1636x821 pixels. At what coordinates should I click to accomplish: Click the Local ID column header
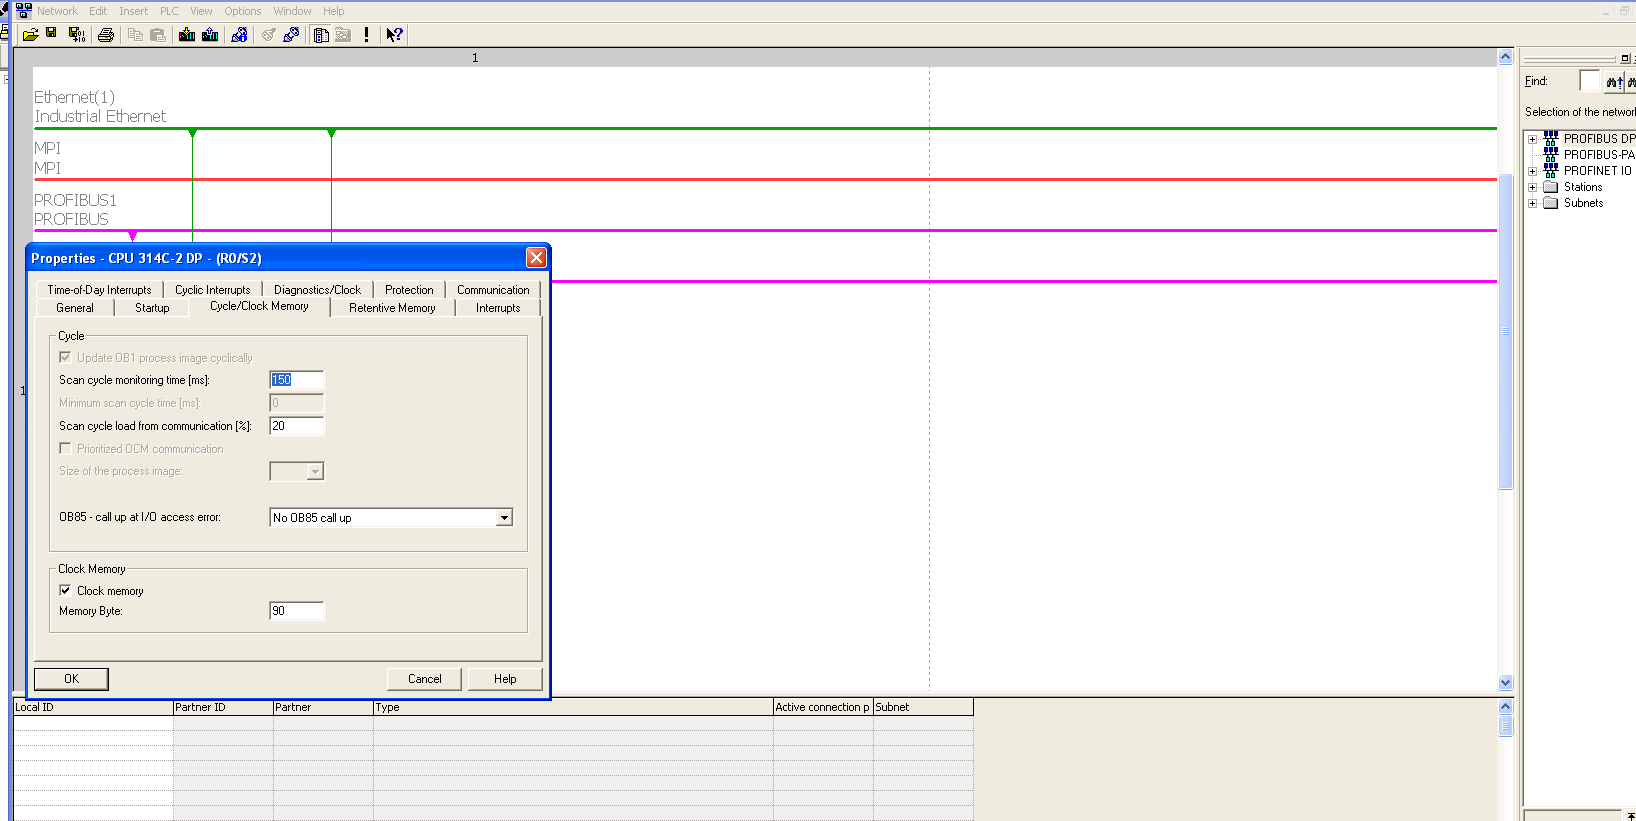click(x=93, y=707)
